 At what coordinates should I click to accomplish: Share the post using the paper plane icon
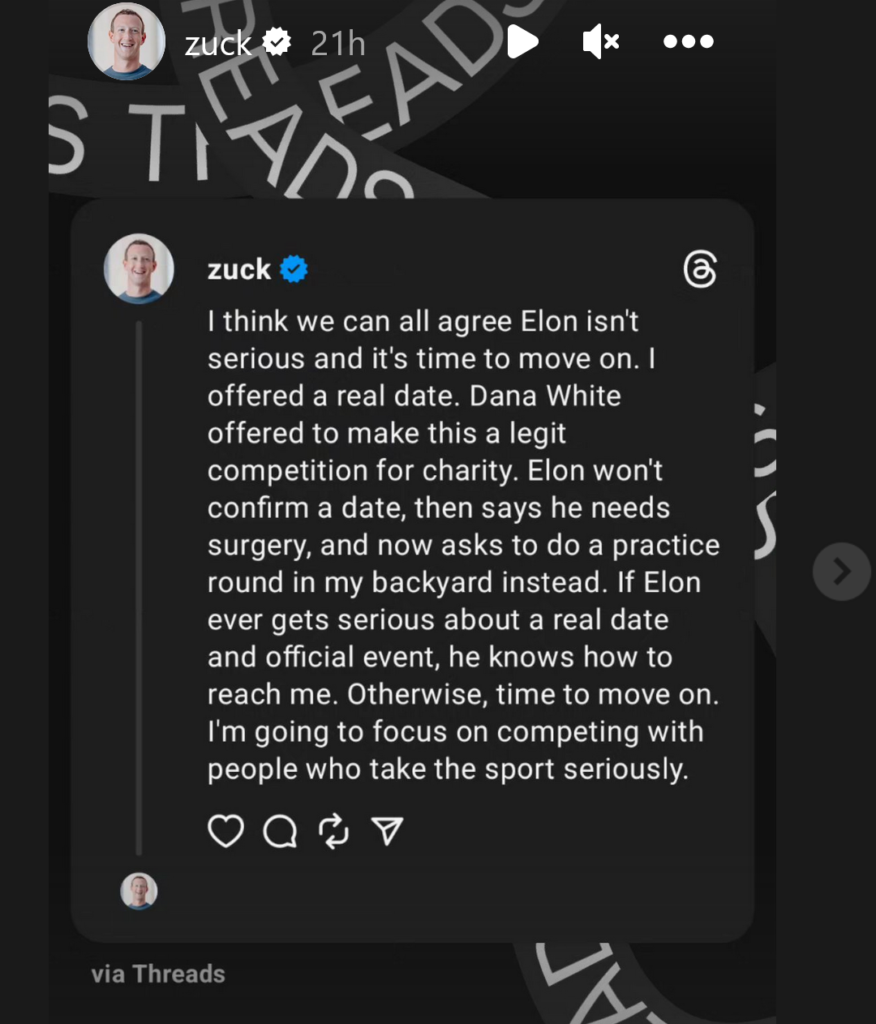point(387,831)
